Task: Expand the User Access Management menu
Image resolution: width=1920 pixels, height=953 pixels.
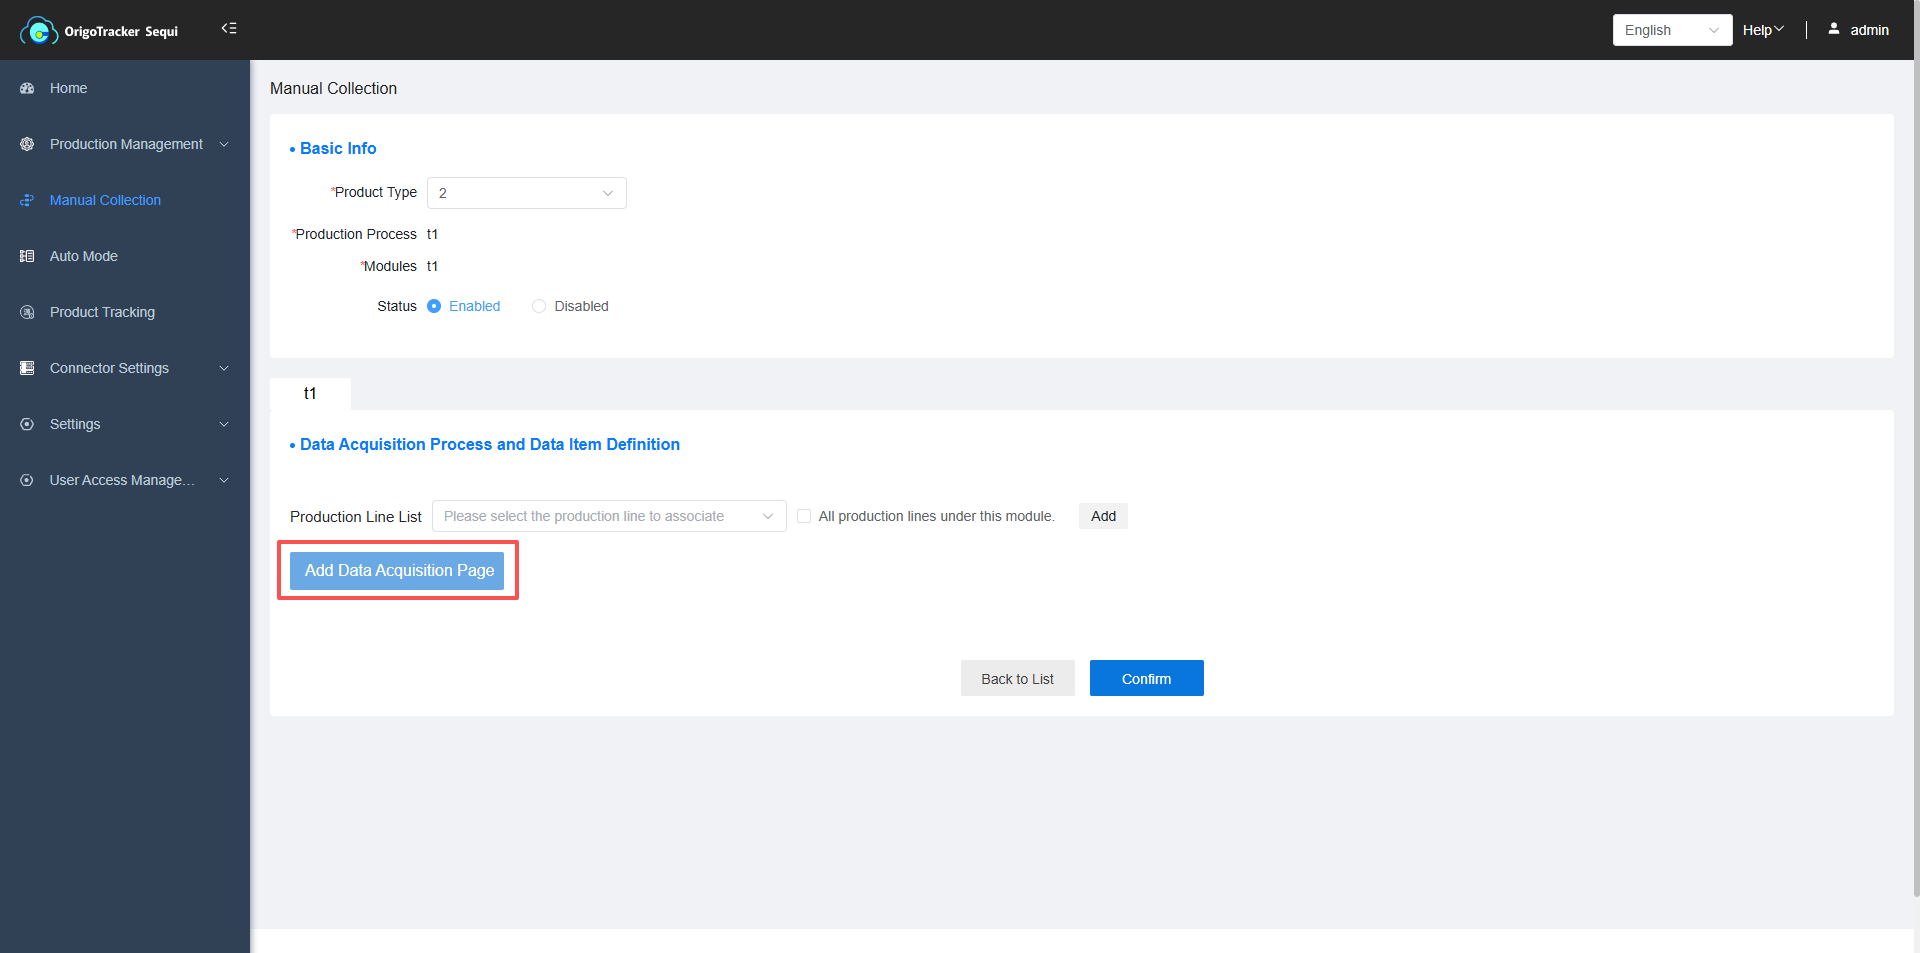Action: coord(122,480)
